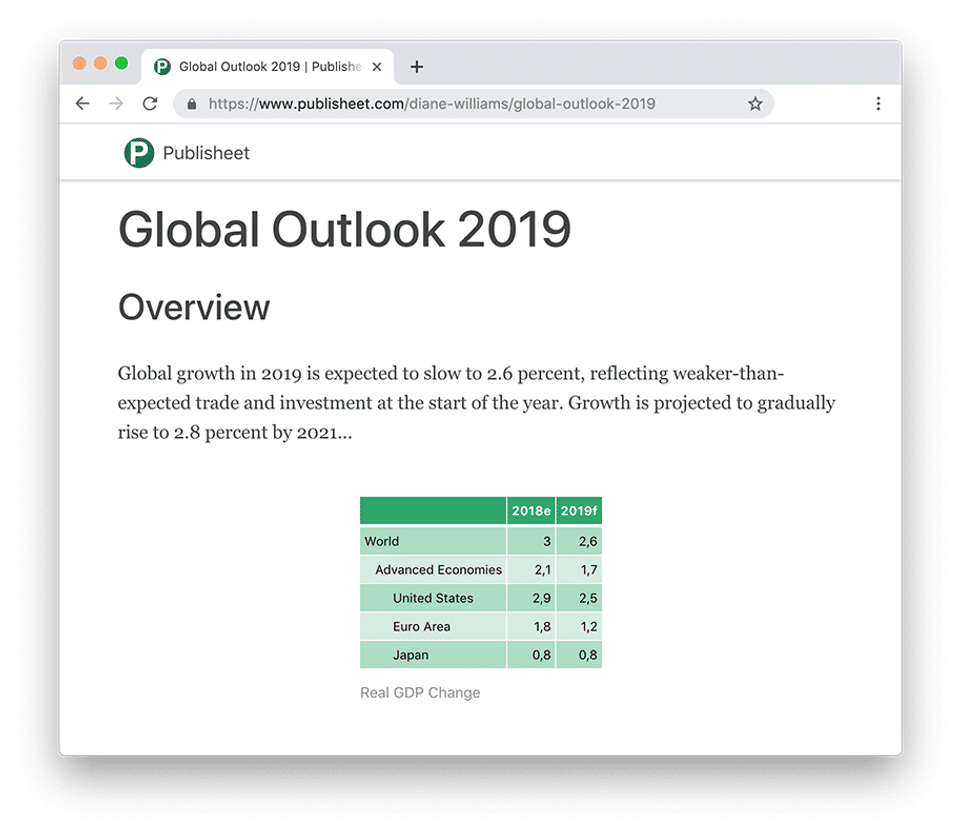Click the Overview section heading
This screenshot has width=960, height=825.
click(x=193, y=307)
